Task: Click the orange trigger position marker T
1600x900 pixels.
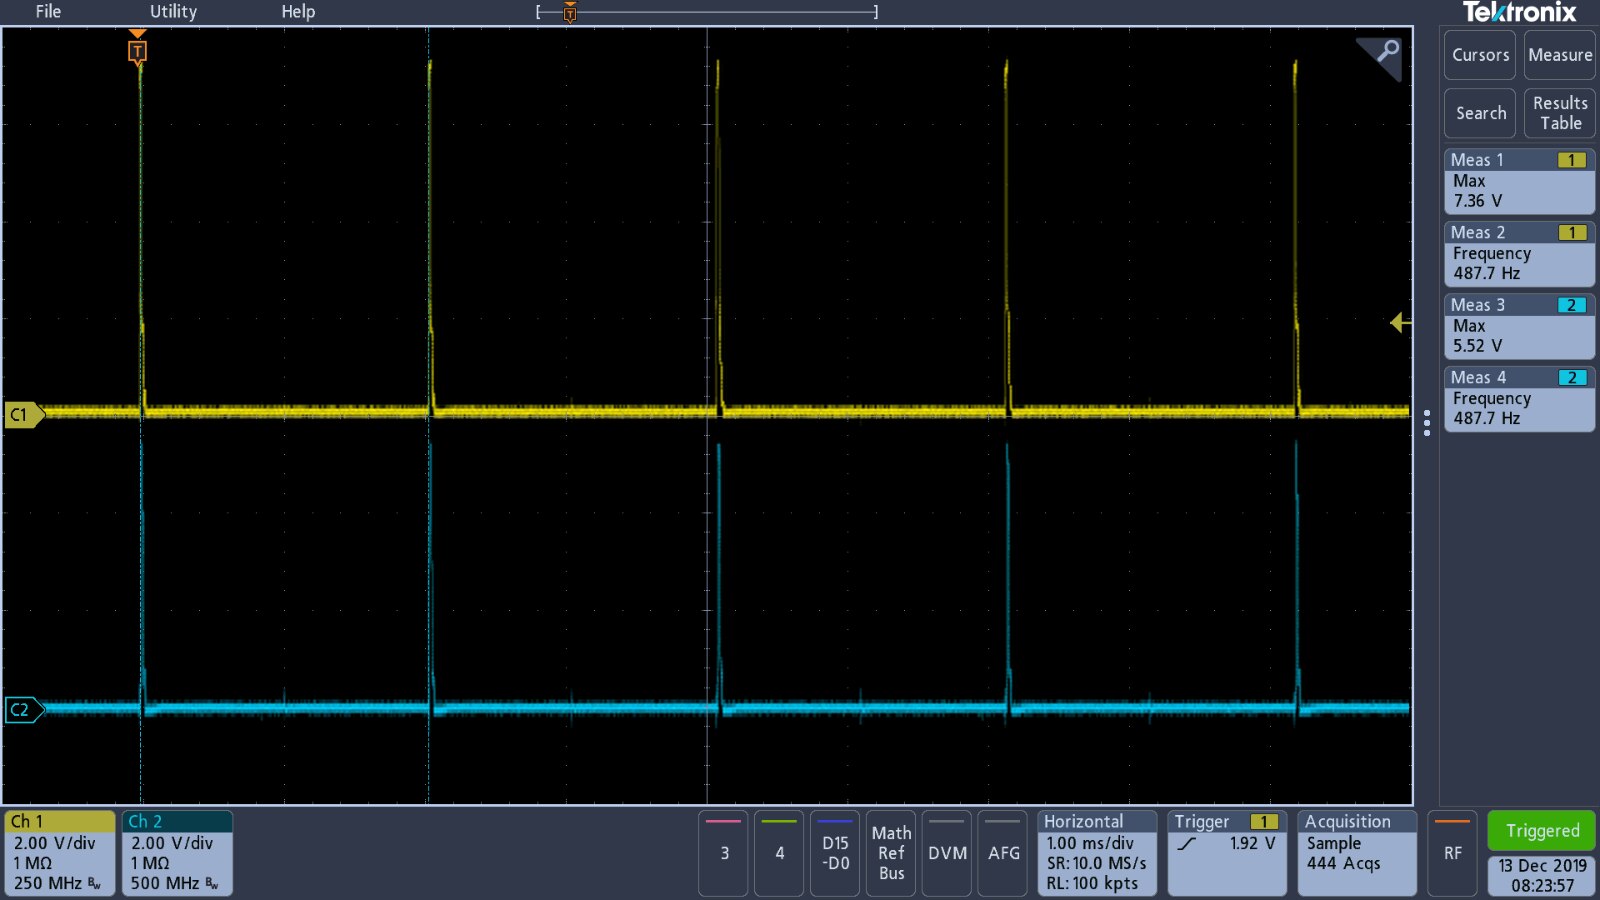Action: tap(138, 51)
